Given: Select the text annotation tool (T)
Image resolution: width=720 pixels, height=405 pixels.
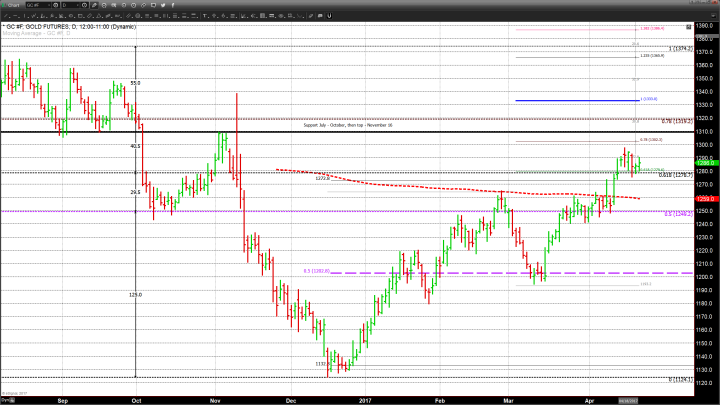Looking at the screenshot, I should pos(205,16).
